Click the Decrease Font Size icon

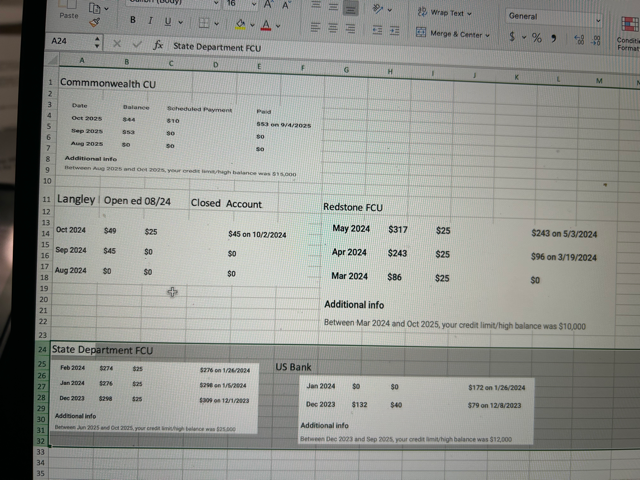(286, 5)
